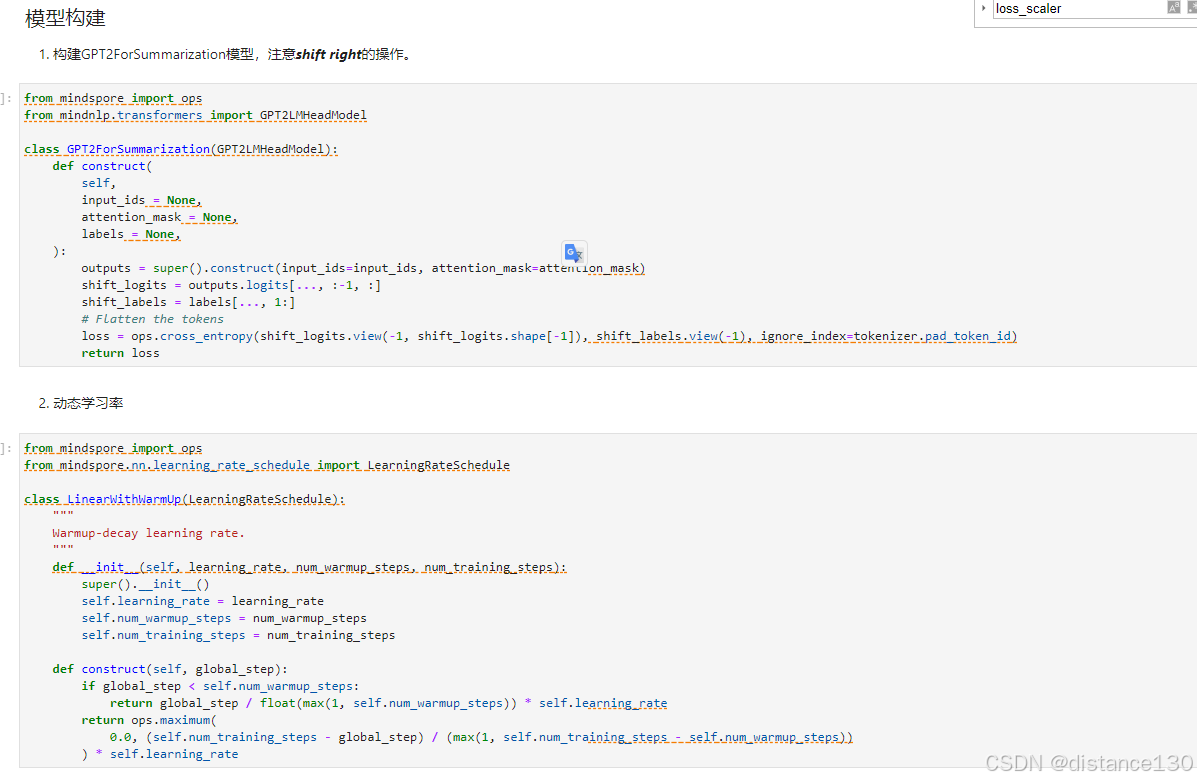
Task: Click the line importing GPT2LMHeadModel
Action: [195, 115]
